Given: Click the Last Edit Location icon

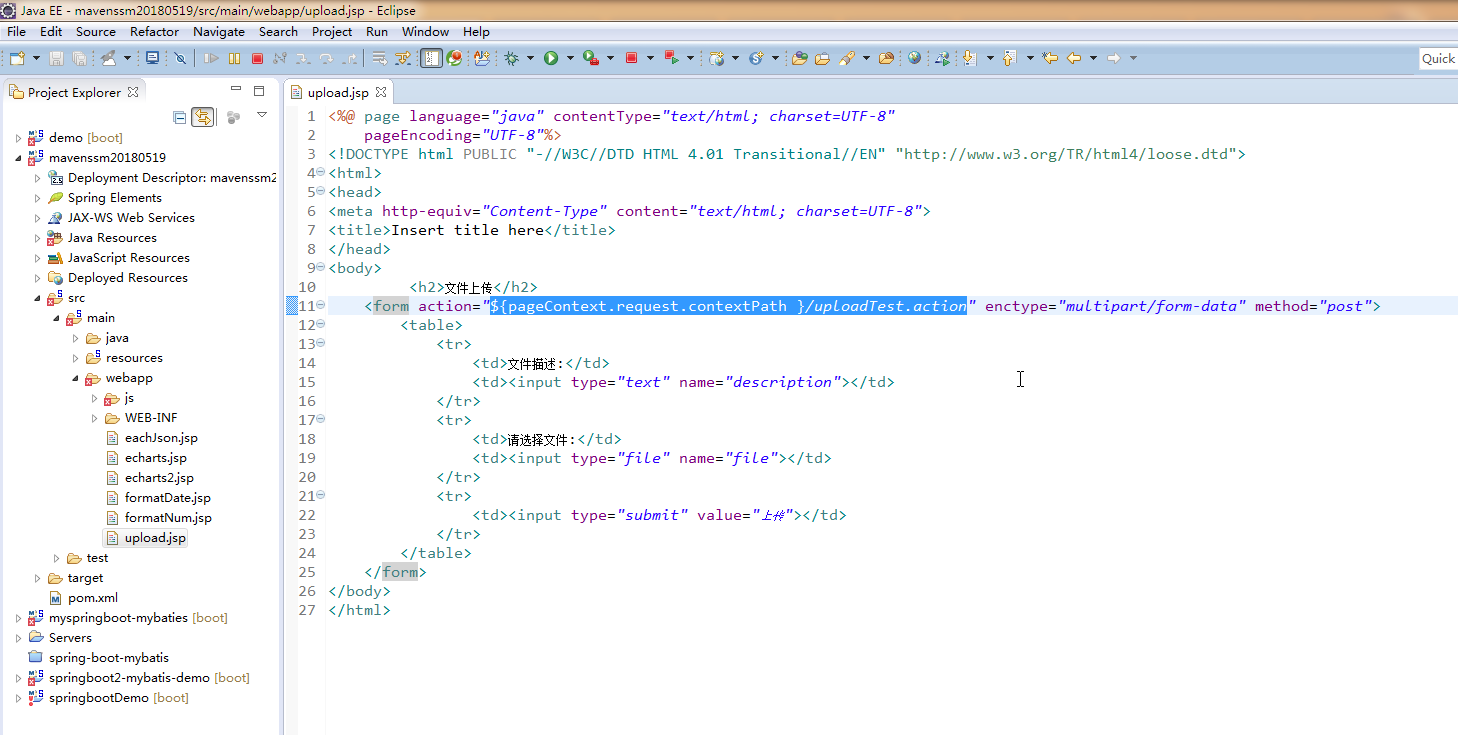Looking at the screenshot, I should pos(1050,58).
